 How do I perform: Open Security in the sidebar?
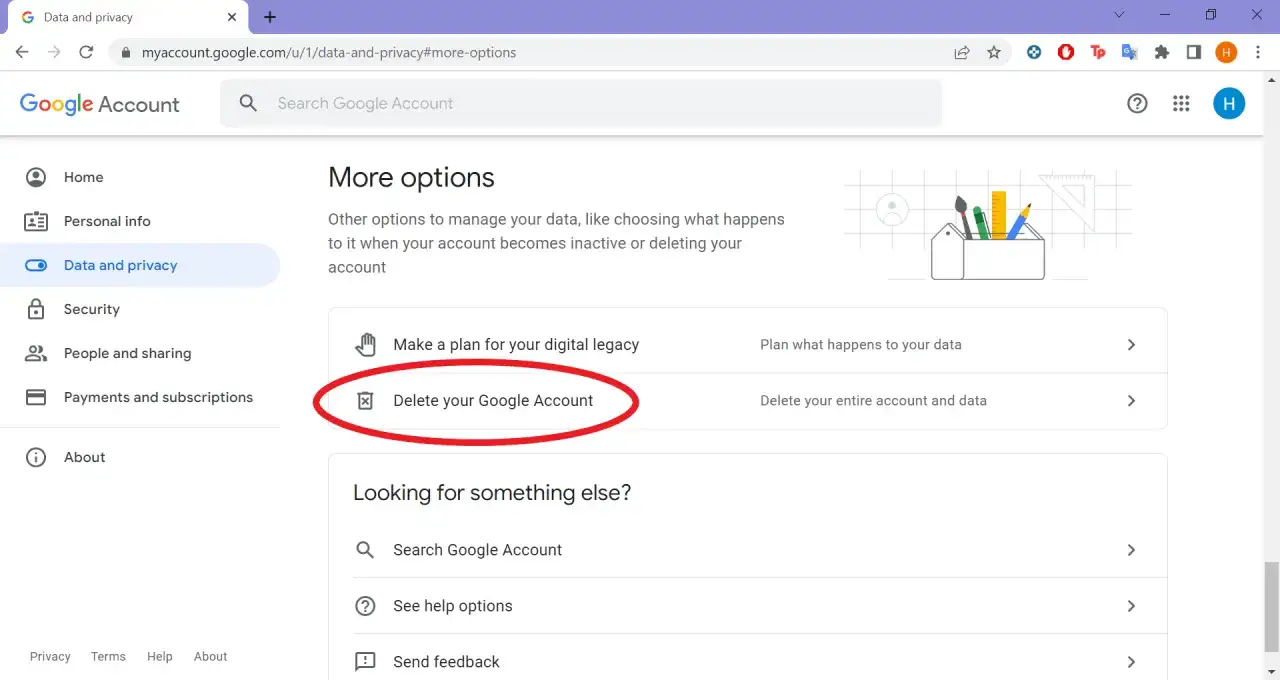coord(140,309)
